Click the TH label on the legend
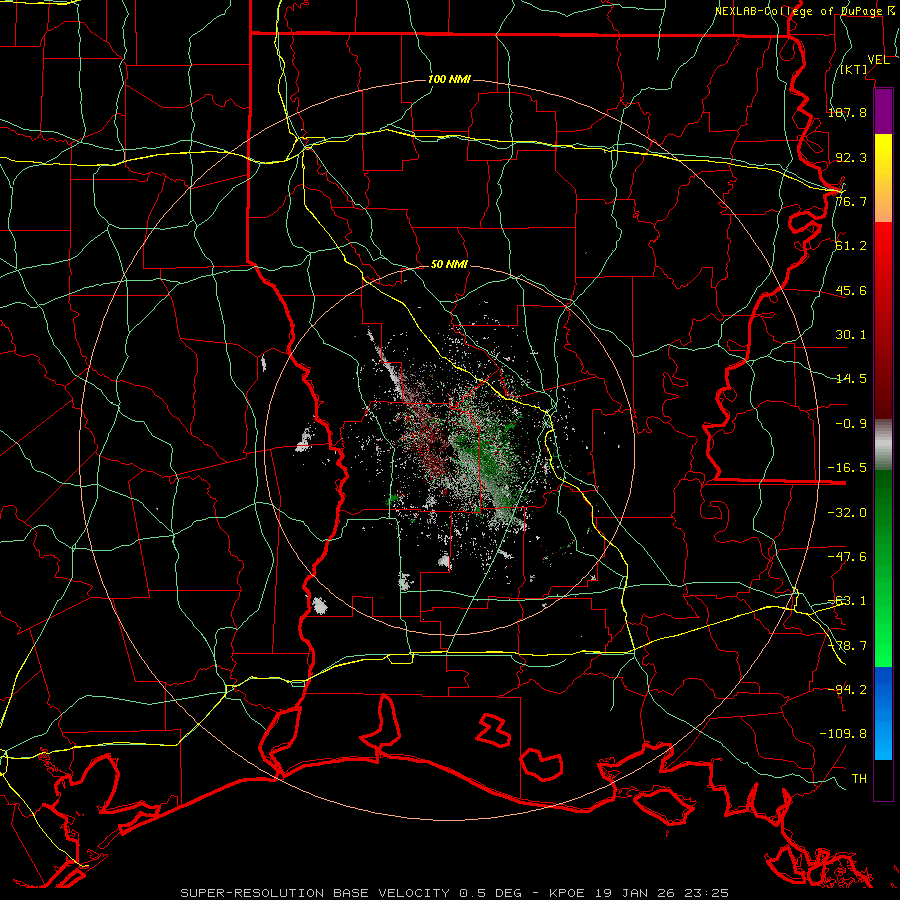900x900 pixels. click(x=859, y=779)
